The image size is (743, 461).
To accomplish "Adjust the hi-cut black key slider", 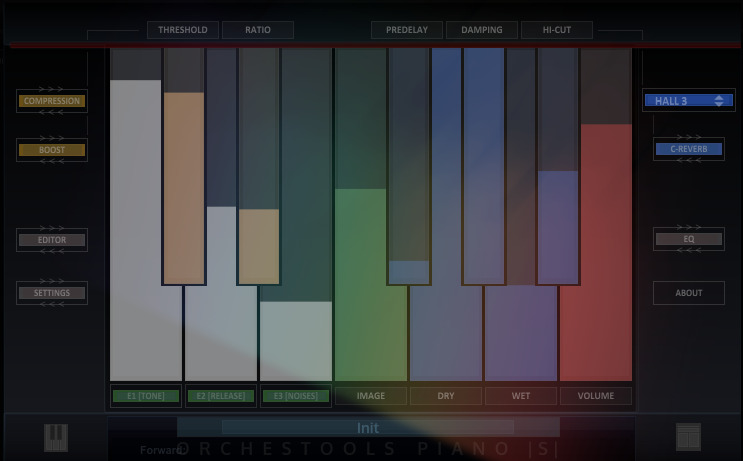I will click(x=558, y=166).
